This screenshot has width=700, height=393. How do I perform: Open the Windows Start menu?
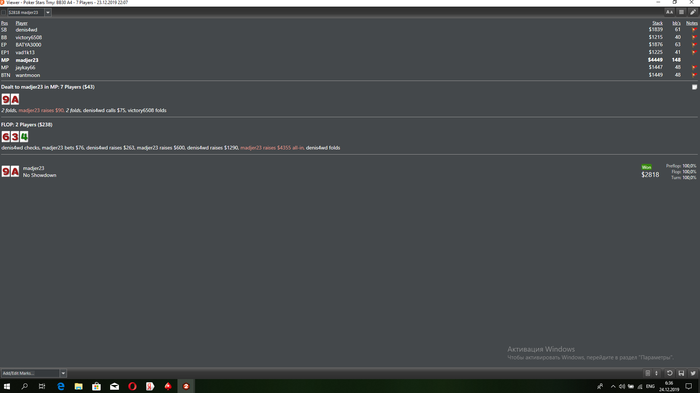(7, 386)
